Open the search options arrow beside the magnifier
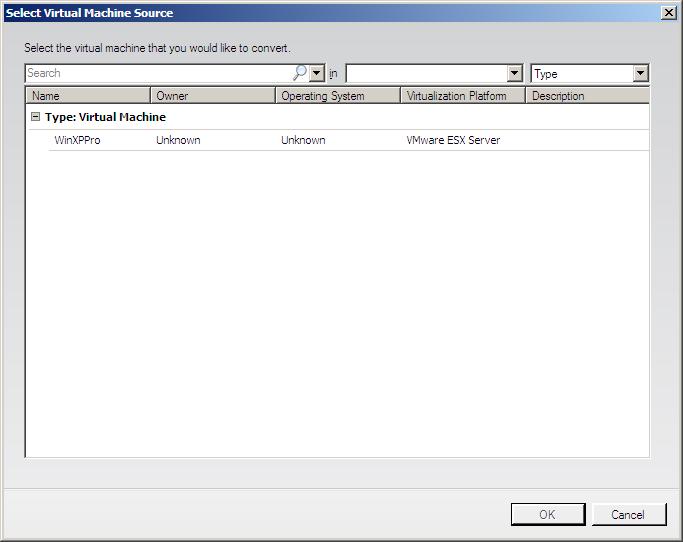 coord(317,73)
